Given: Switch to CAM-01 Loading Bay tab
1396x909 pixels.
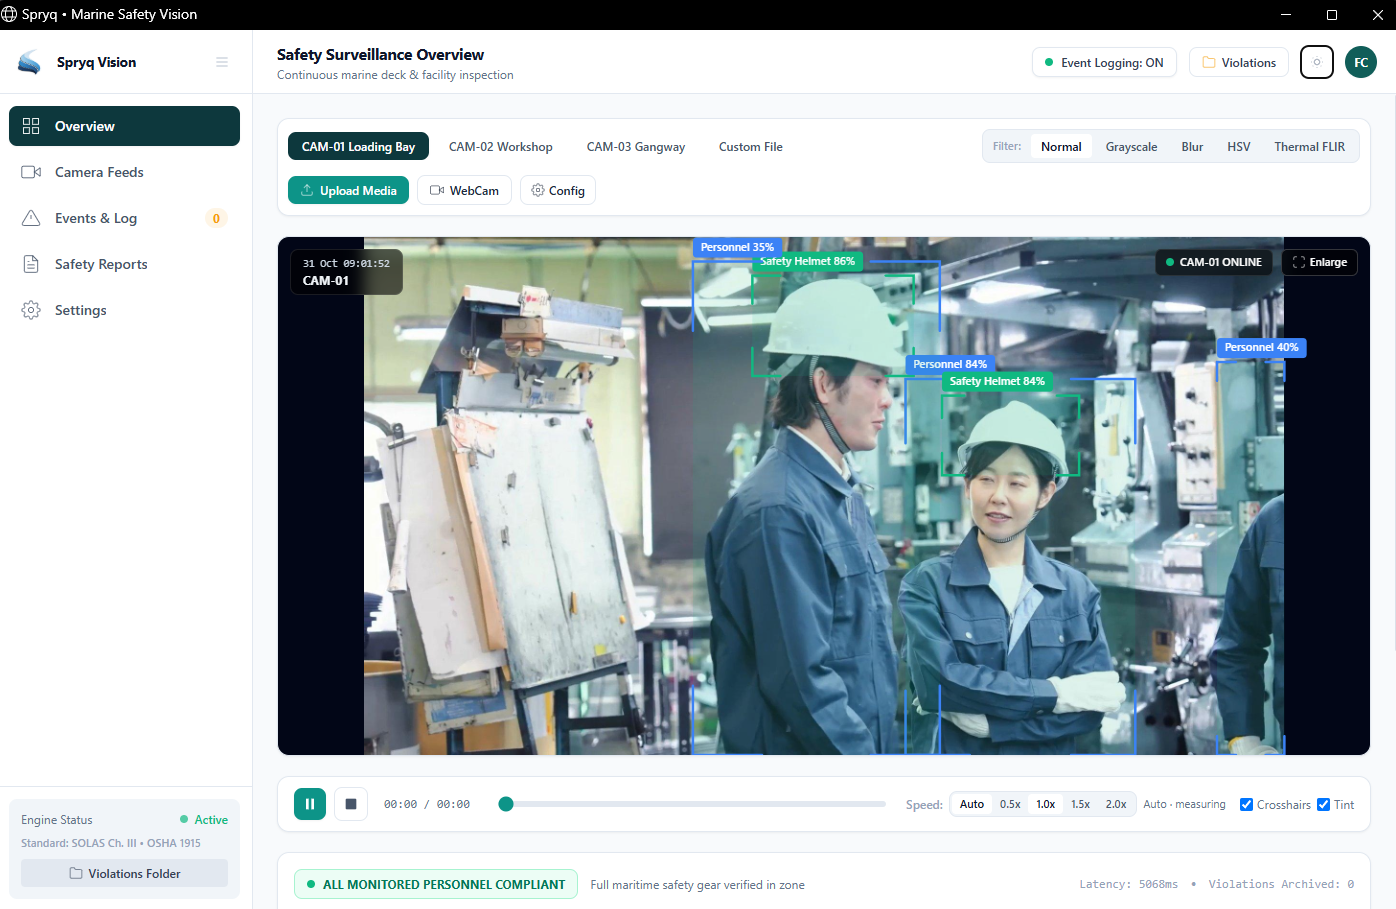Looking at the screenshot, I should coord(358,146).
